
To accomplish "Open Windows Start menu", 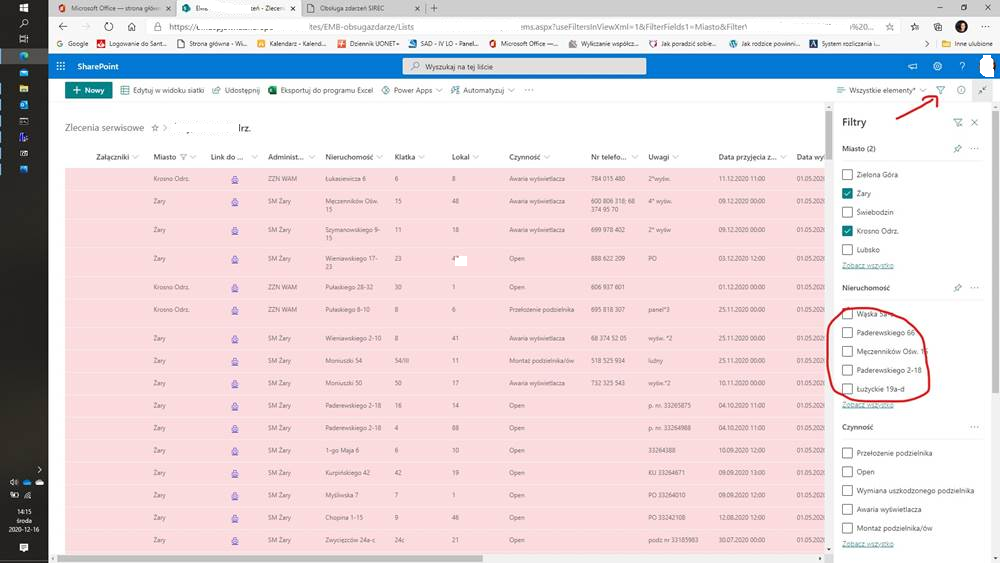I will point(24,8).
